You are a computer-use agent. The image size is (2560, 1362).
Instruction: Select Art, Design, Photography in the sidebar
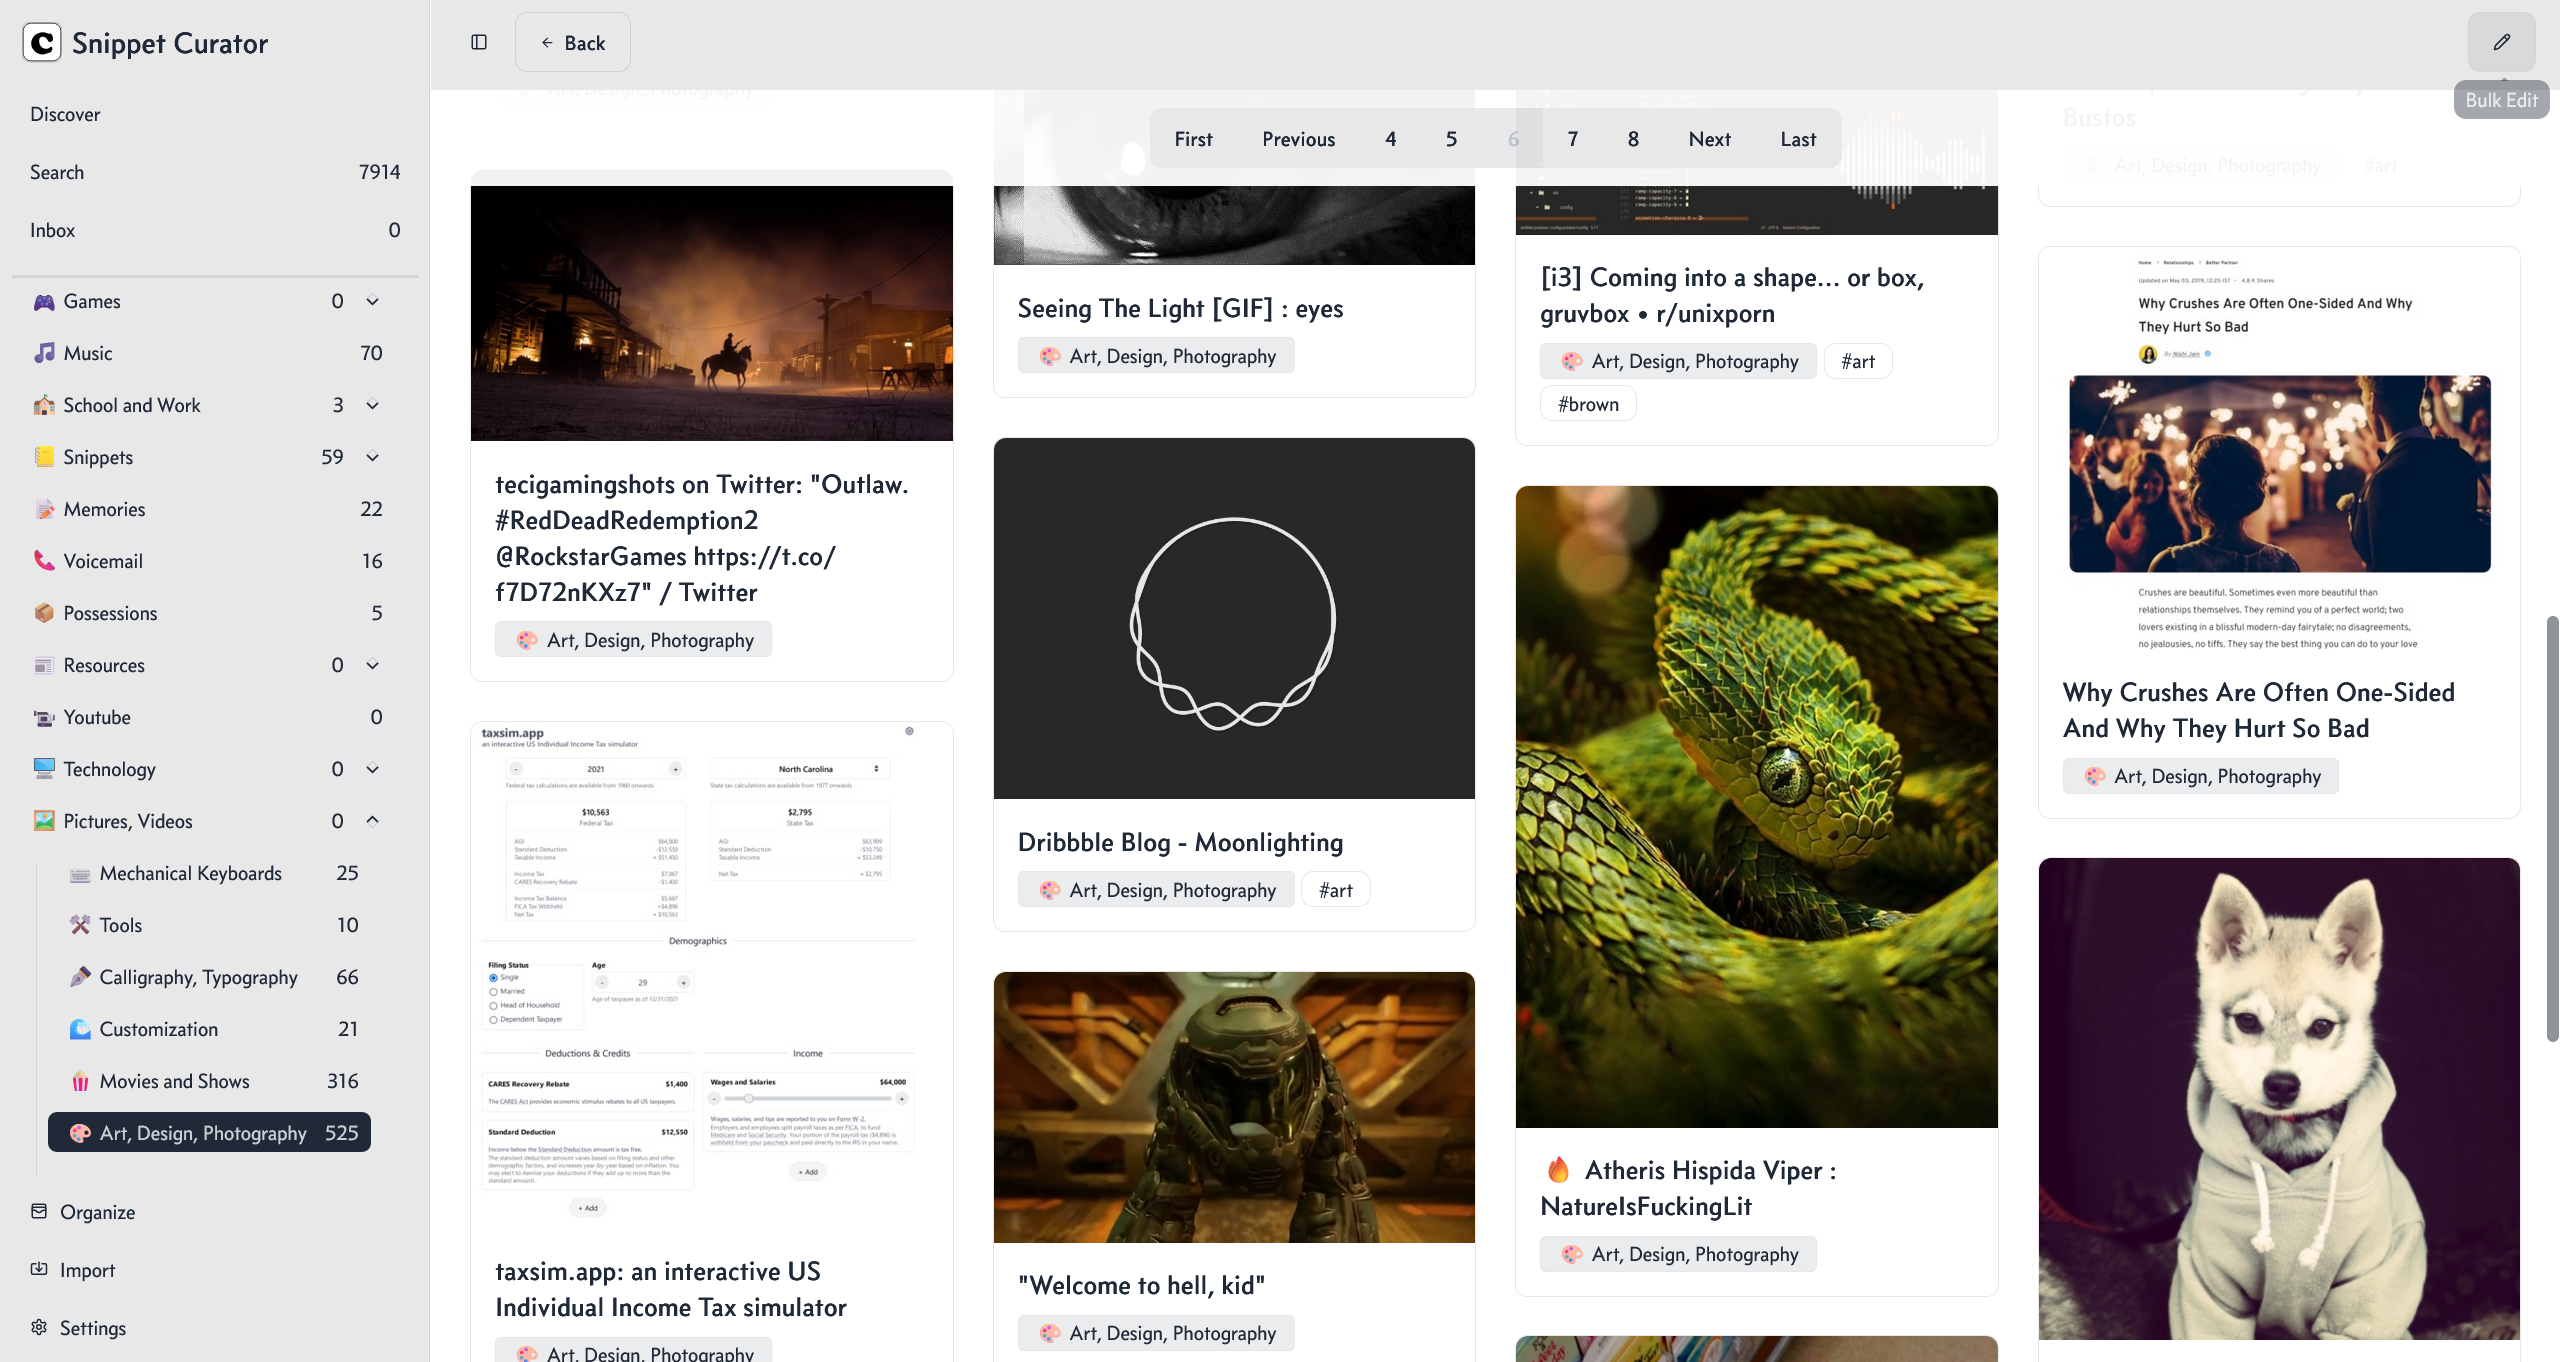(x=210, y=1132)
